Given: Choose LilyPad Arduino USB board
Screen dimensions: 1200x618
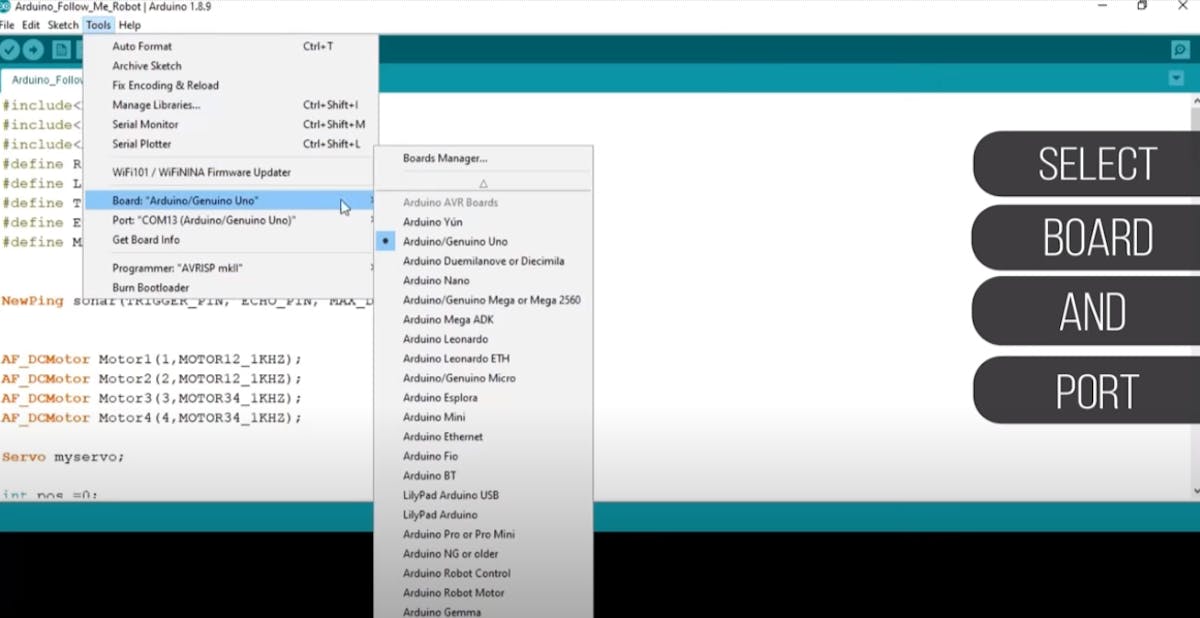Looking at the screenshot, I should click(x=484, y=495).
